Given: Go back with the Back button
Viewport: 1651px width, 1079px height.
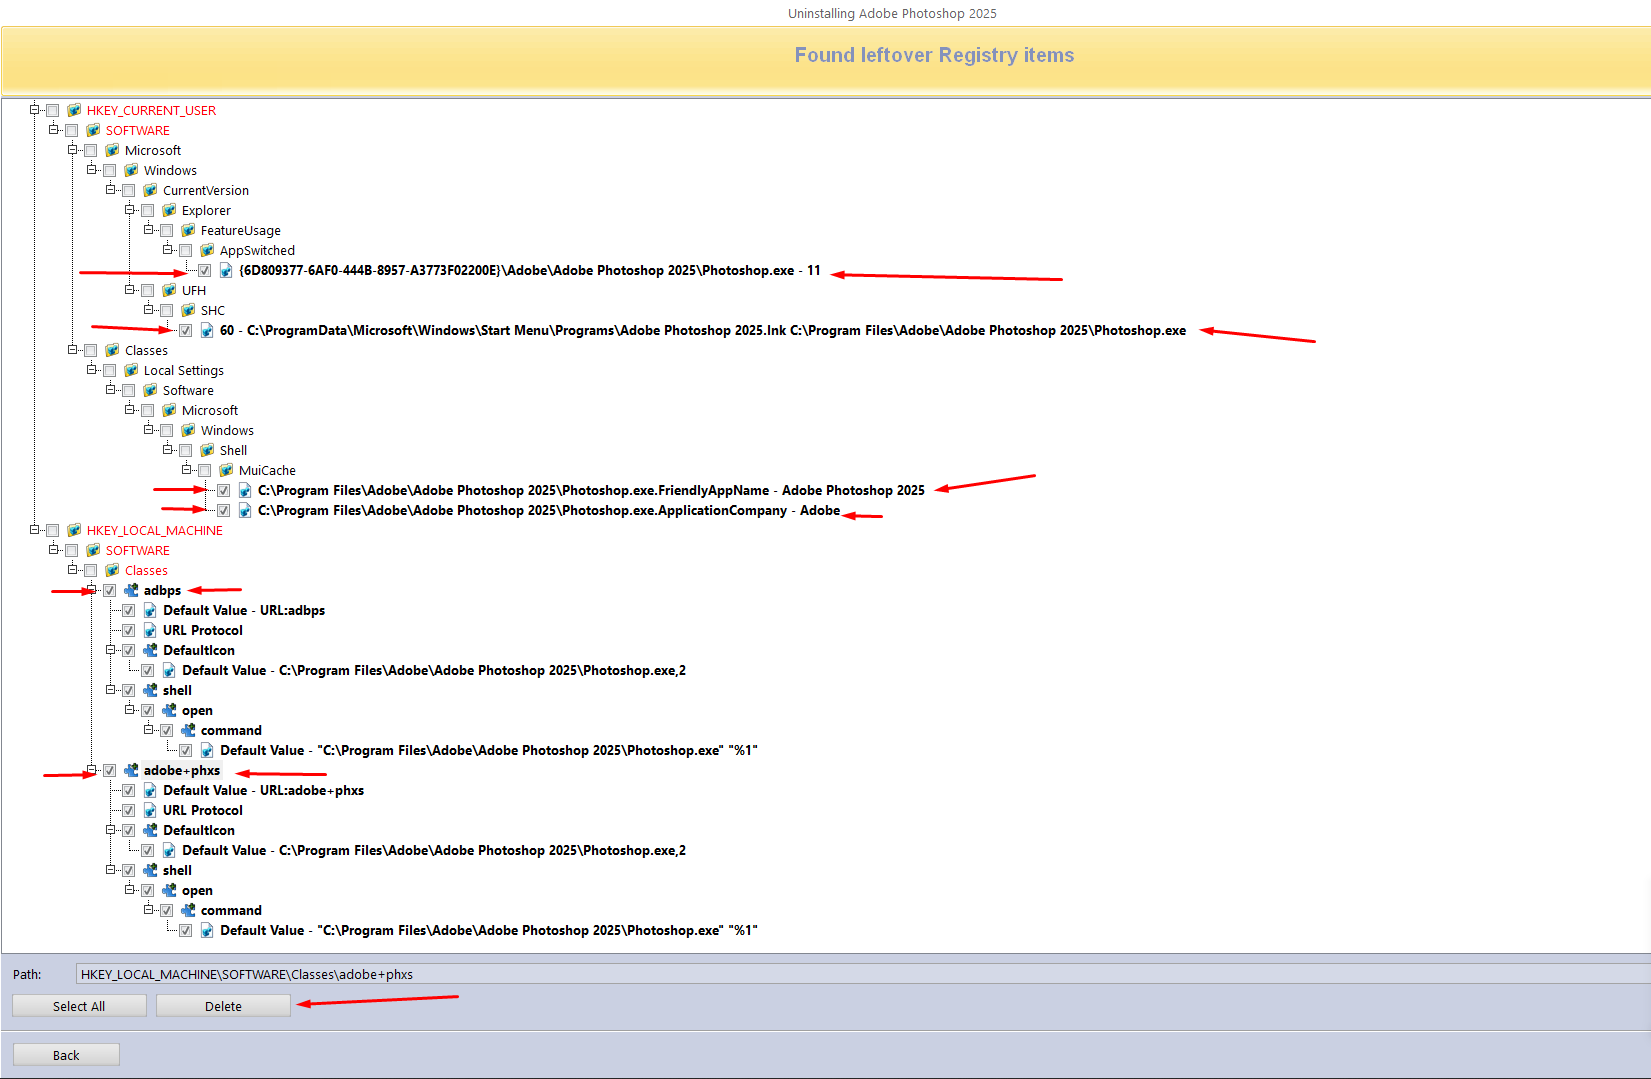Looking at the screenshot, I should coord(66,1055).
